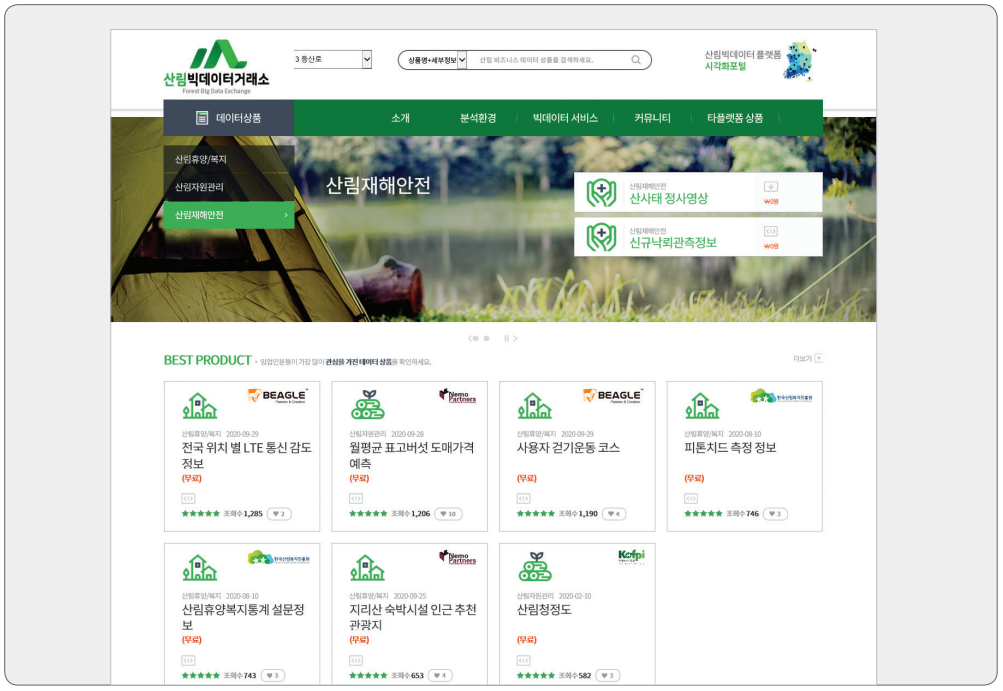Open the 타플랫폼 상품 menu
1003x691 pixels.
tap(735, 118)
